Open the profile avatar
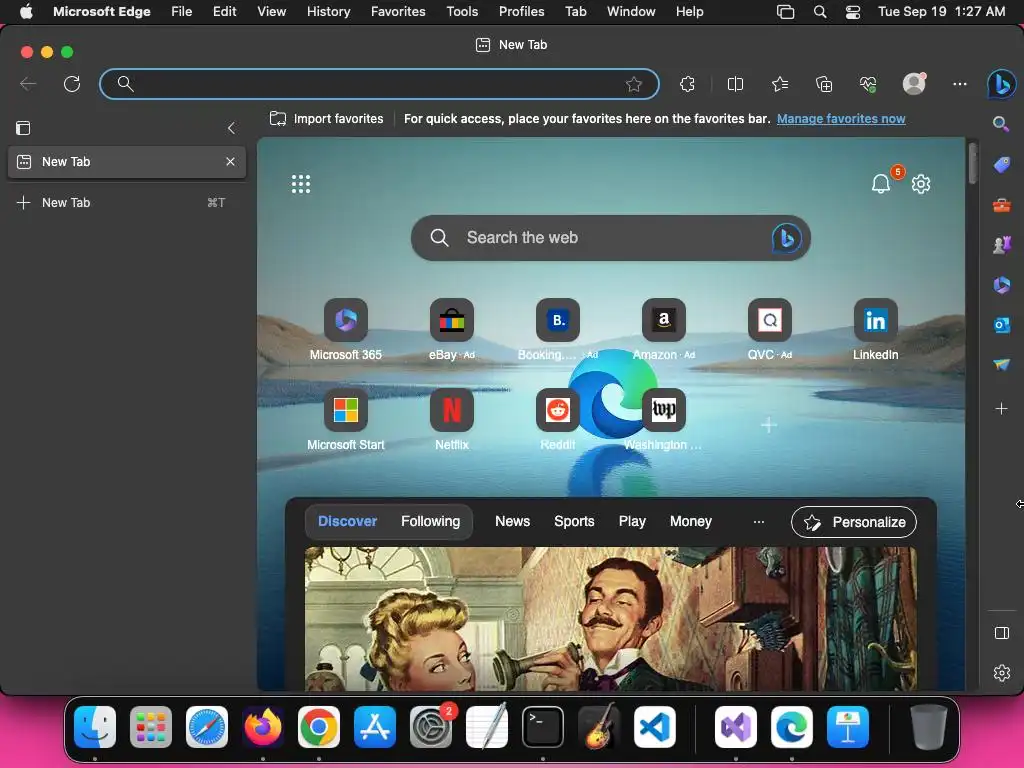The width and height of the screenshot is (1024, 768). point(914,84)
